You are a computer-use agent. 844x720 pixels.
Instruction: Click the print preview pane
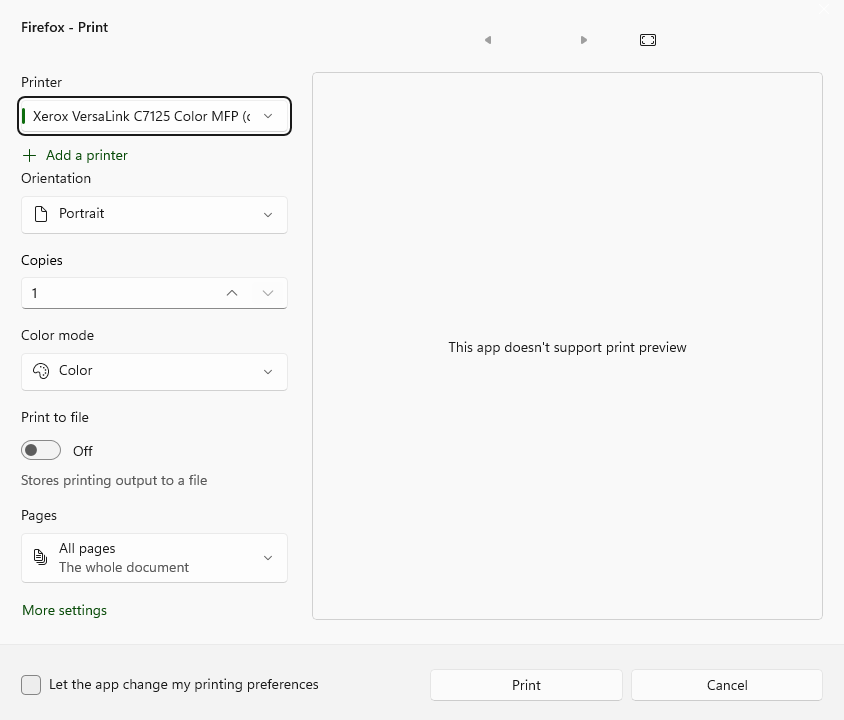(x=567, y=346)
